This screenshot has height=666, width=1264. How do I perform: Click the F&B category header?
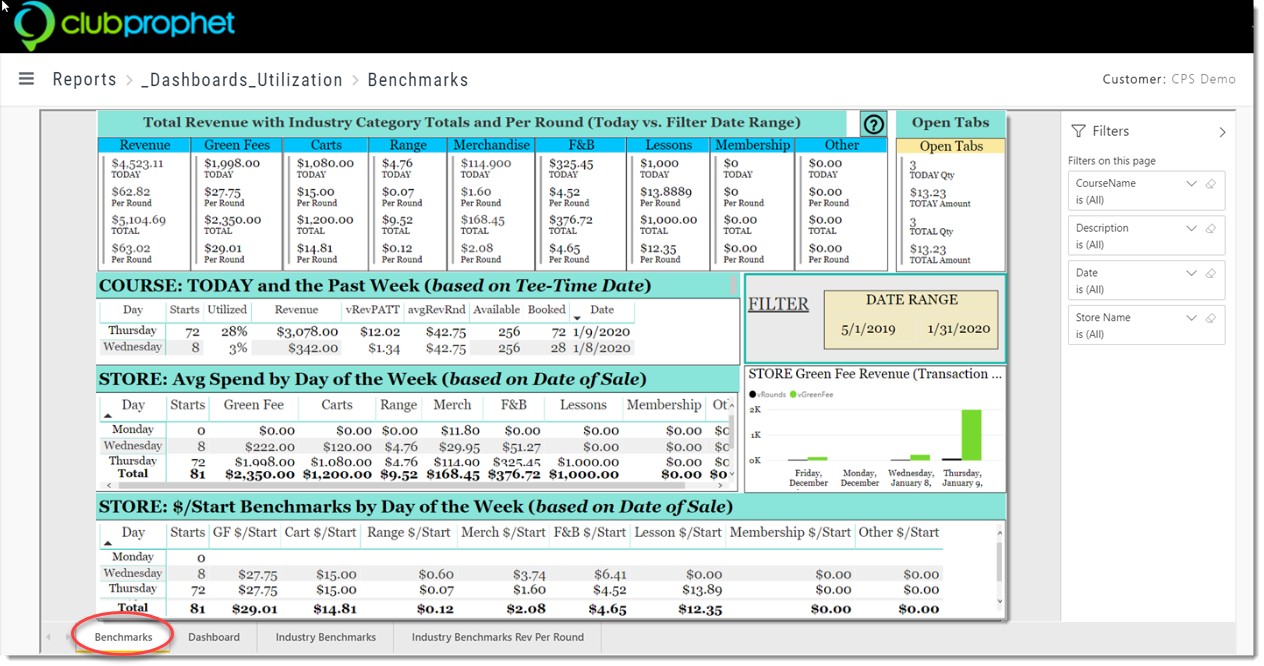click(581, 145)
